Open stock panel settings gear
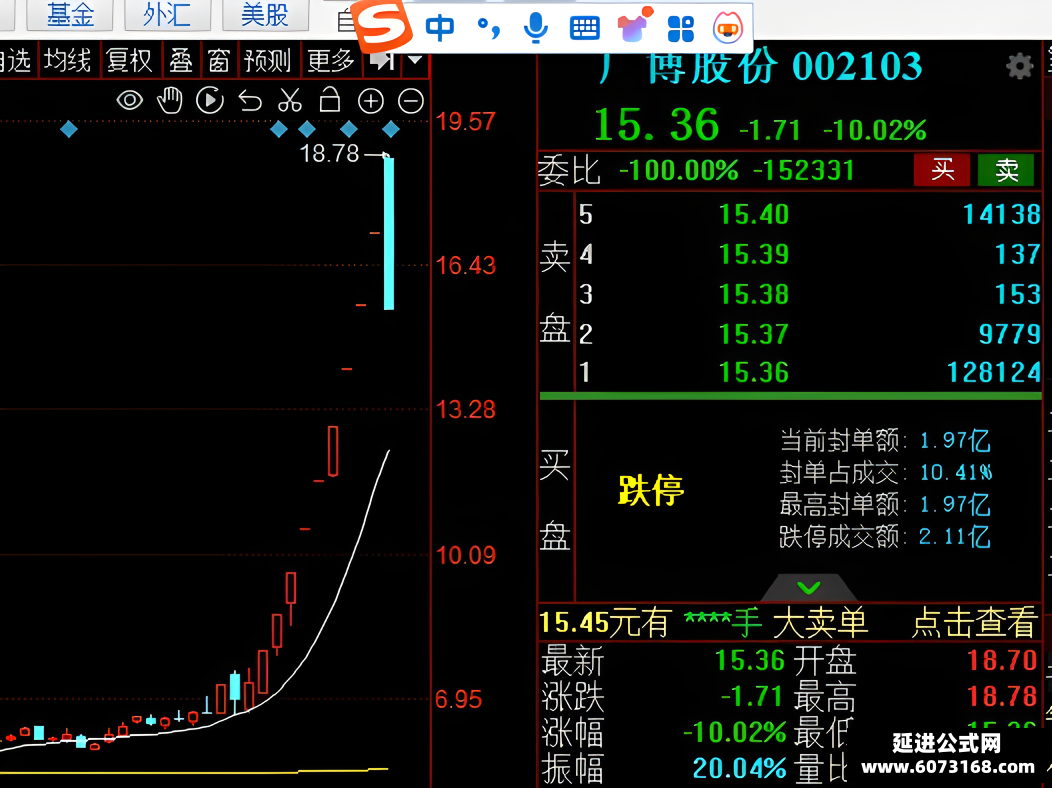This screenshot has width=1052, height=788. 1019,66
